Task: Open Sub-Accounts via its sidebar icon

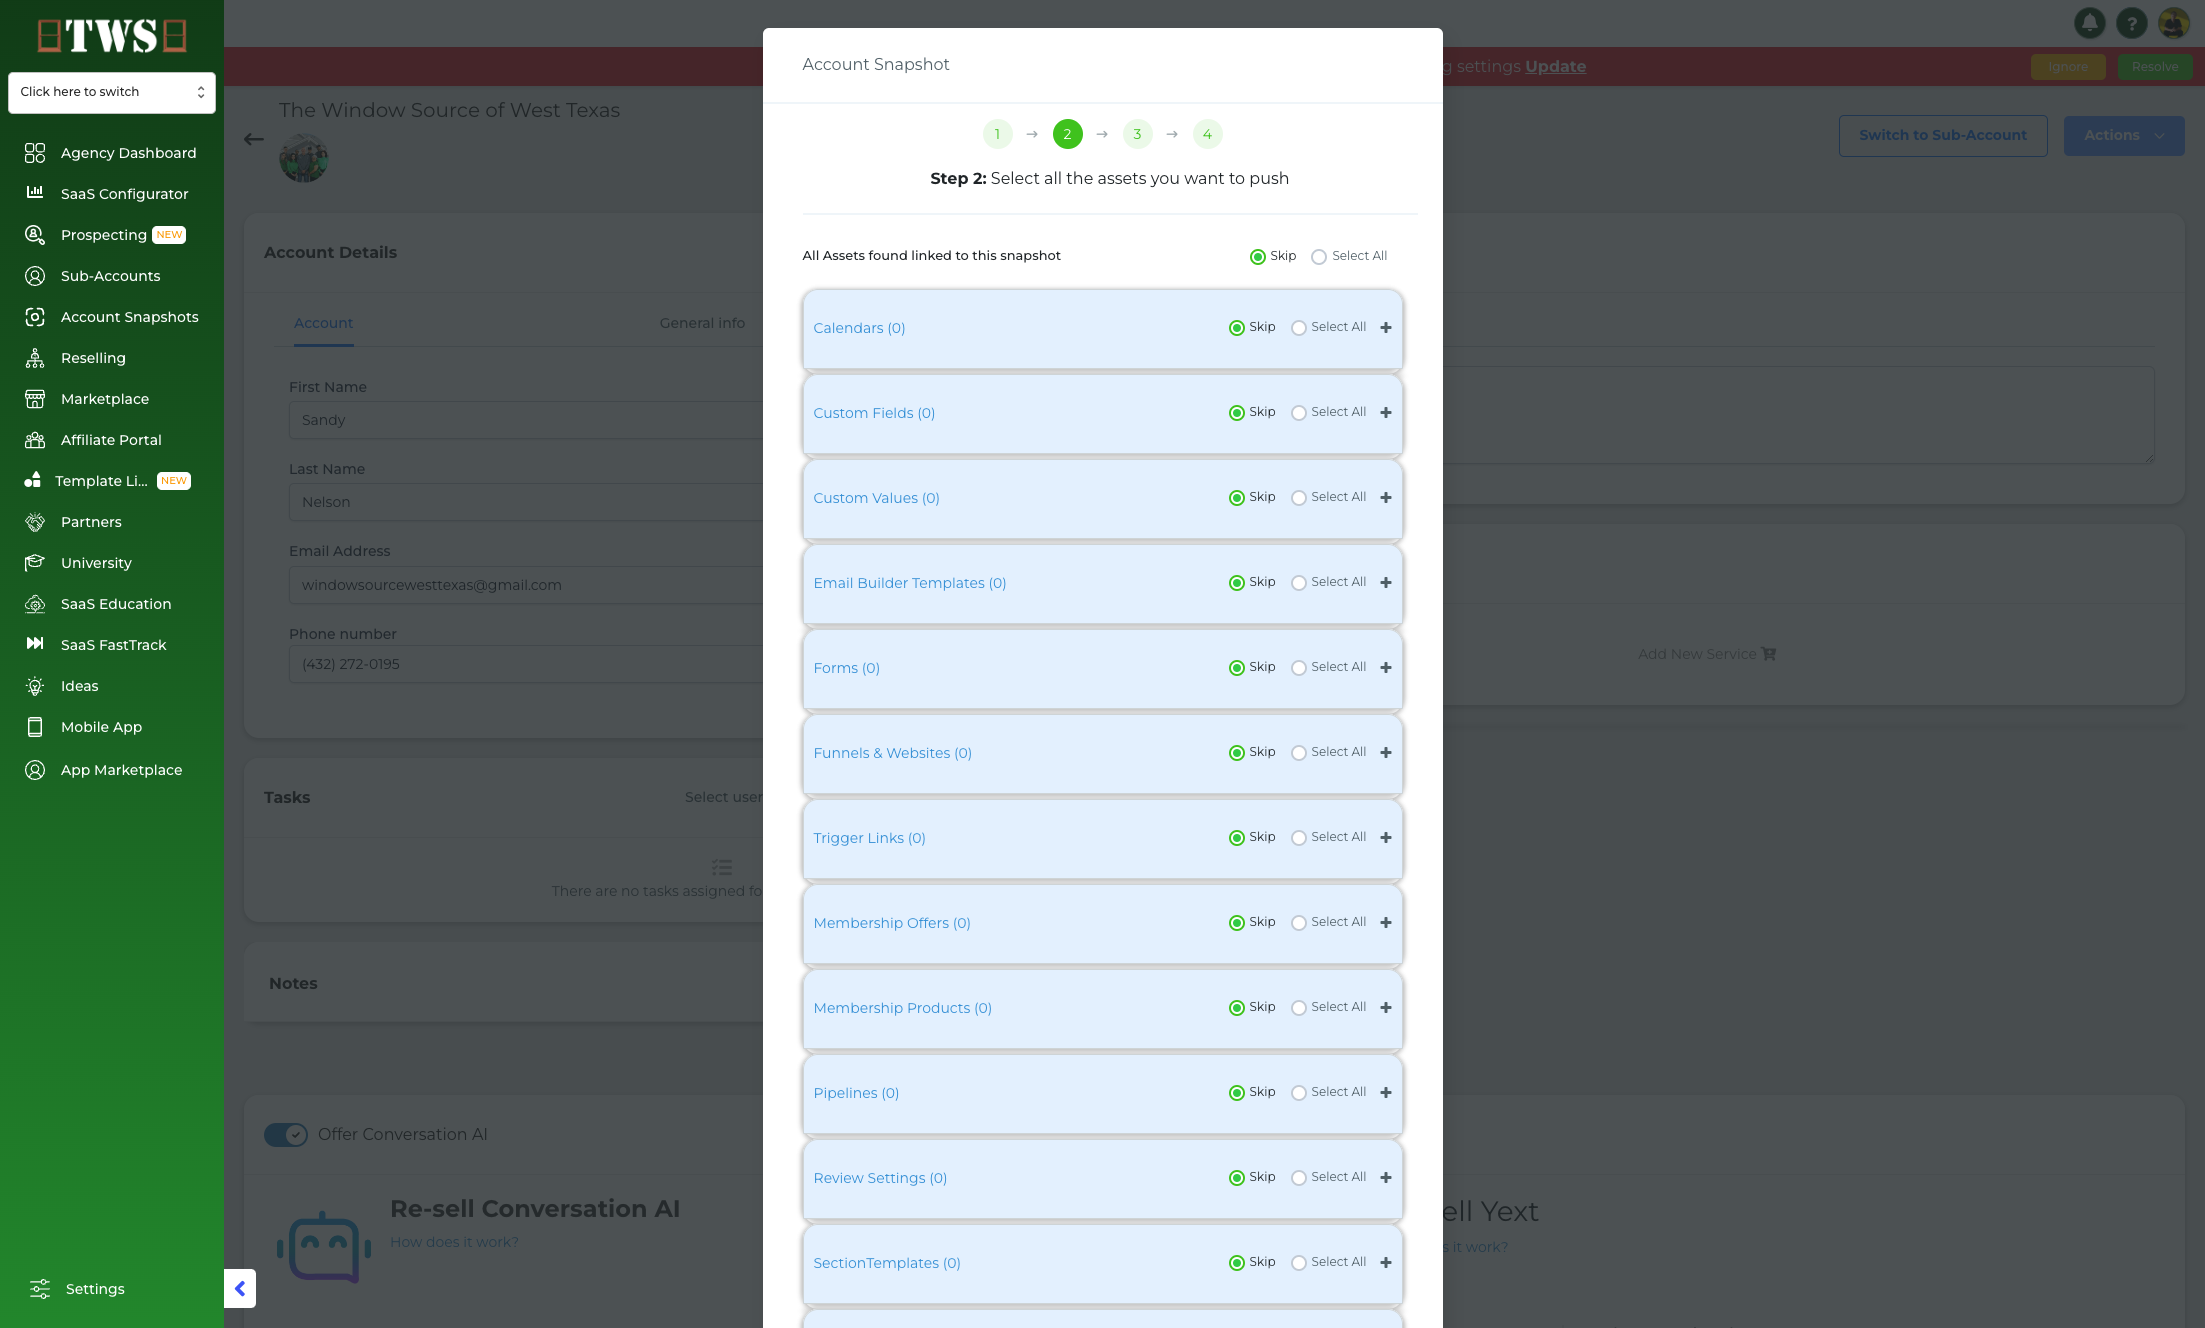Action: click(35, 276)
